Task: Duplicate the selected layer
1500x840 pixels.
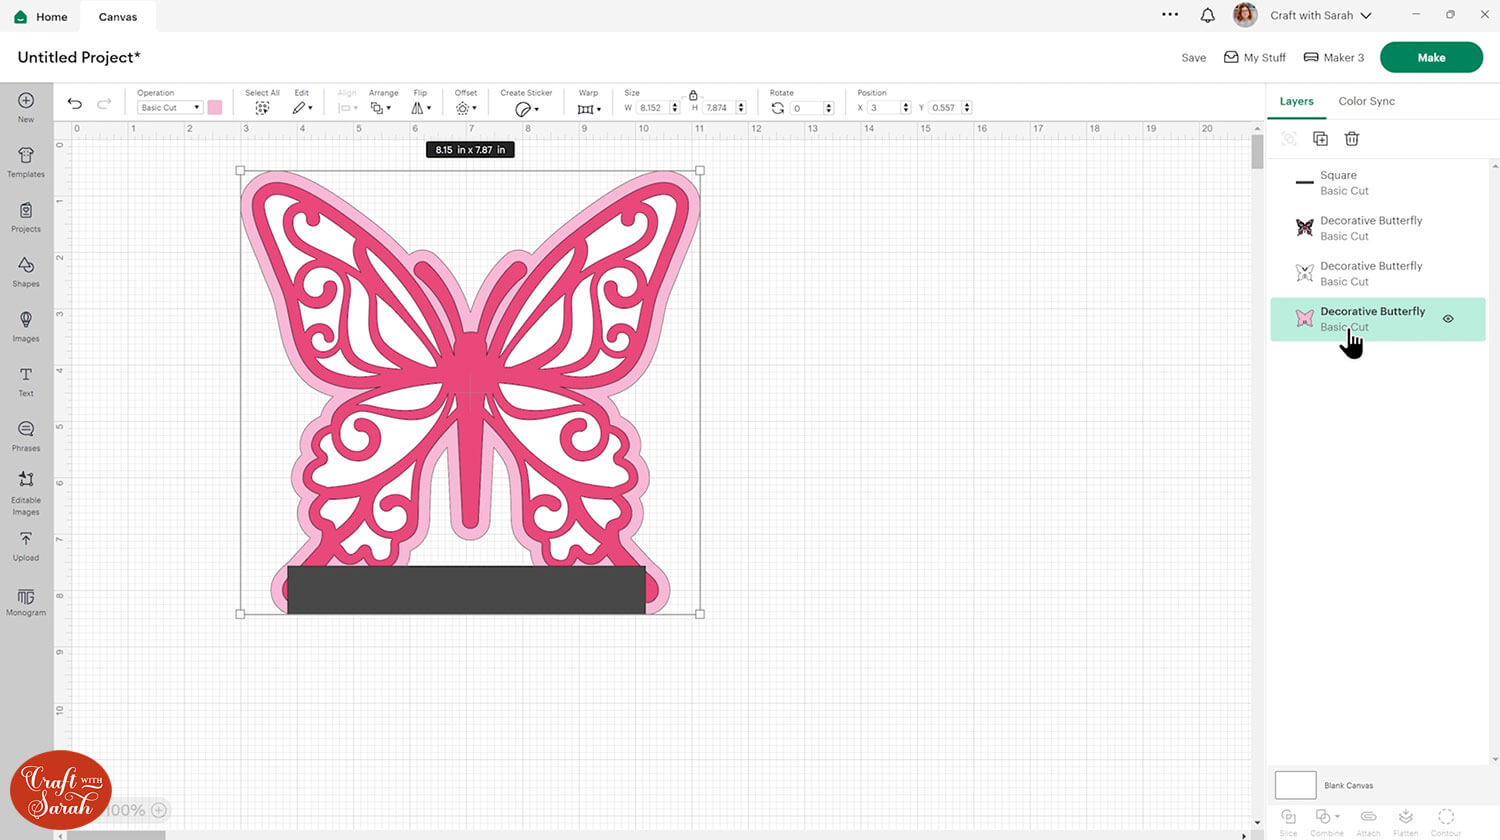Action: (x=1320, y=139)
